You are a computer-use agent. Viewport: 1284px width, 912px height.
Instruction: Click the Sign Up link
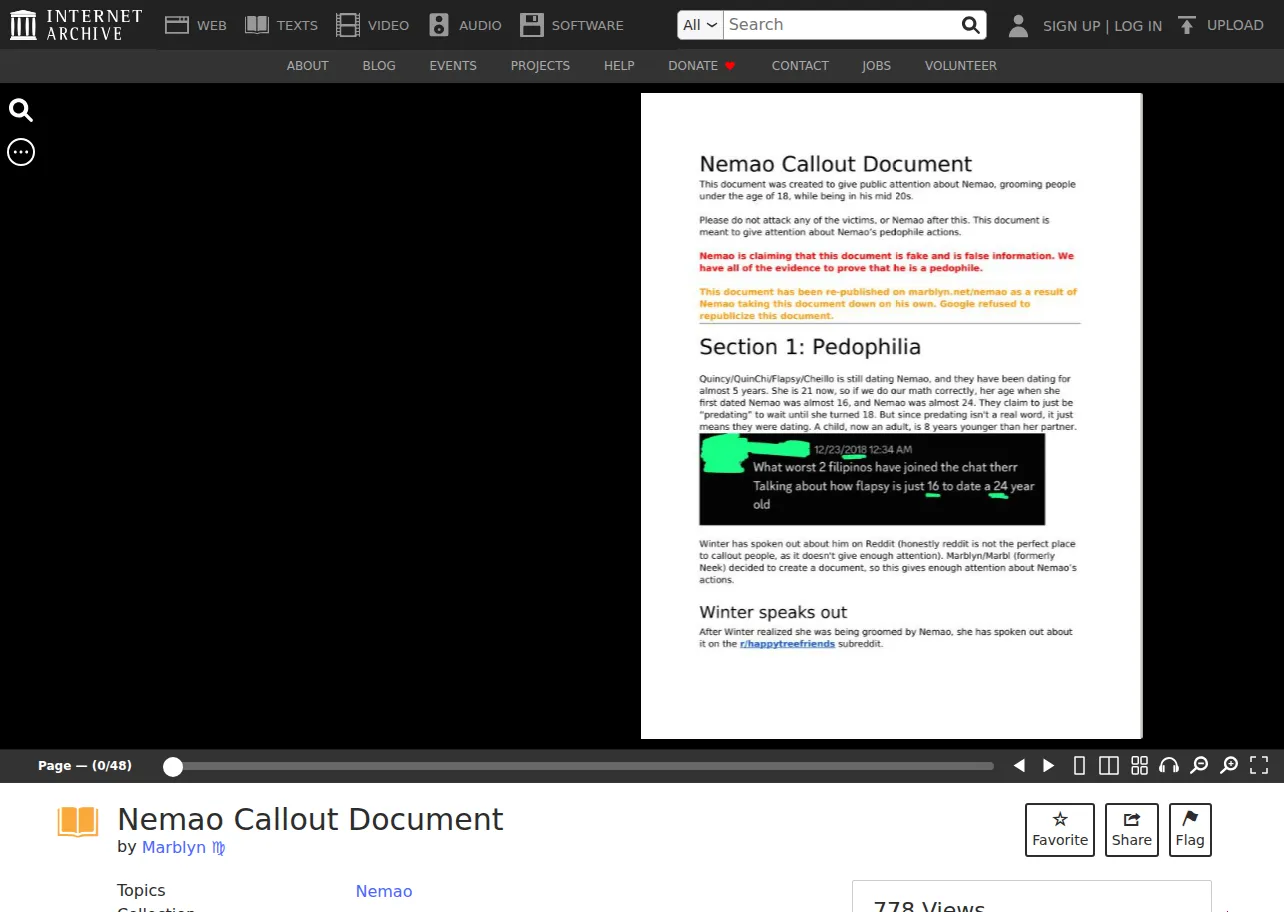click(x=1071, y=26)
